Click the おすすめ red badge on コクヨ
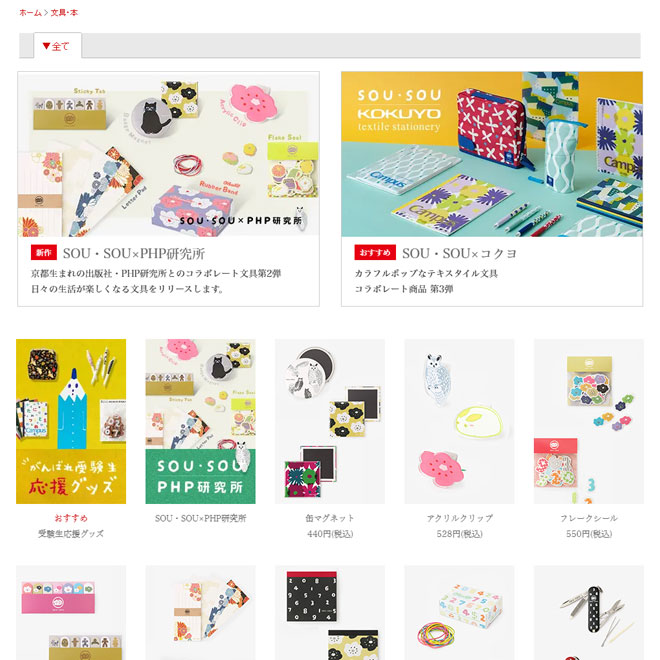660x660 pixels. pyautogui.click(x=375, y=253)
